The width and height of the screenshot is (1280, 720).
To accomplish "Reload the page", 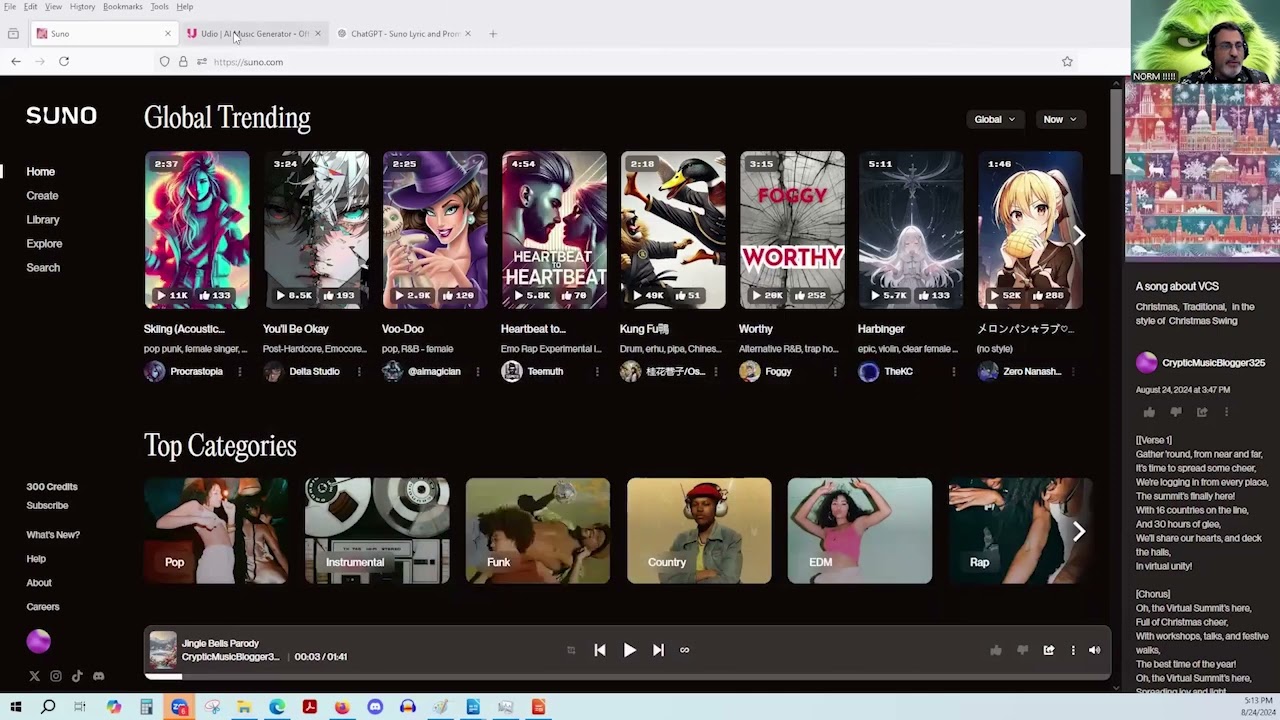I will [x=64, y=61].
